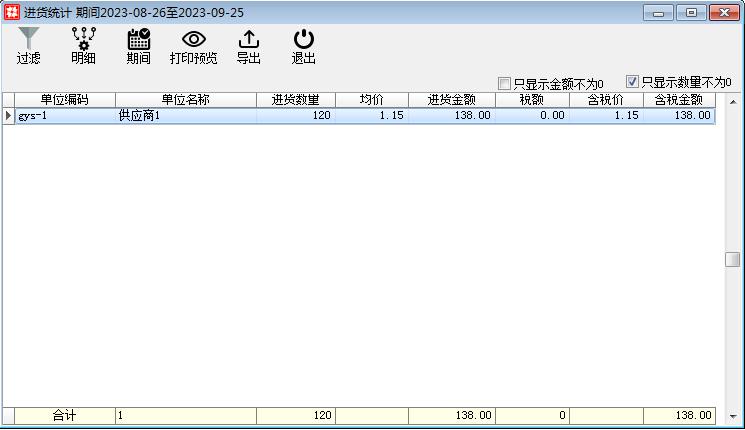Click the app icon in title bar
The image size is (745, 430).
point(12,13)
